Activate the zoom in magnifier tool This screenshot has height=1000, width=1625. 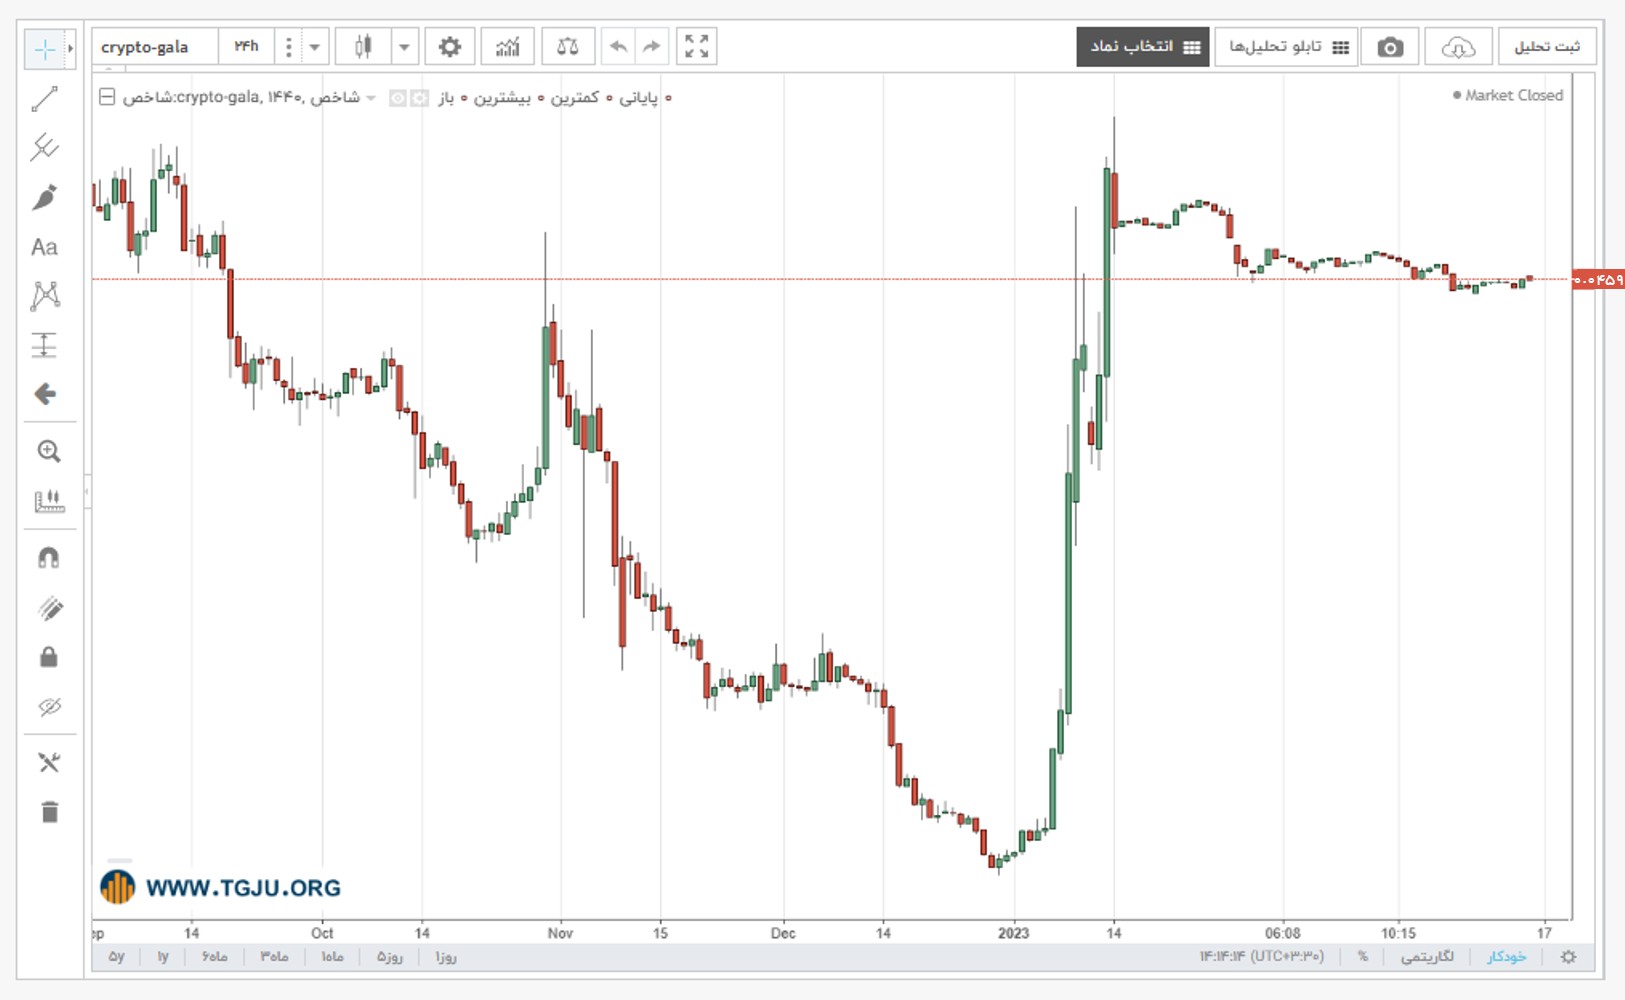pyautogui.click(x=48, y=451)
